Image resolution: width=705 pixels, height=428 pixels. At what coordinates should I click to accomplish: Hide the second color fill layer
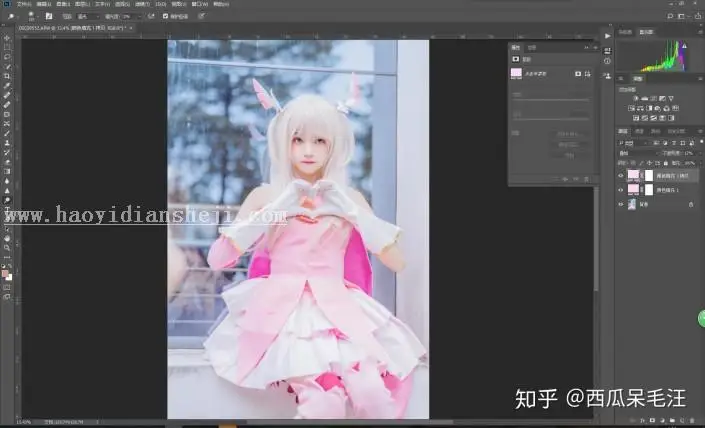pos(620,190)
